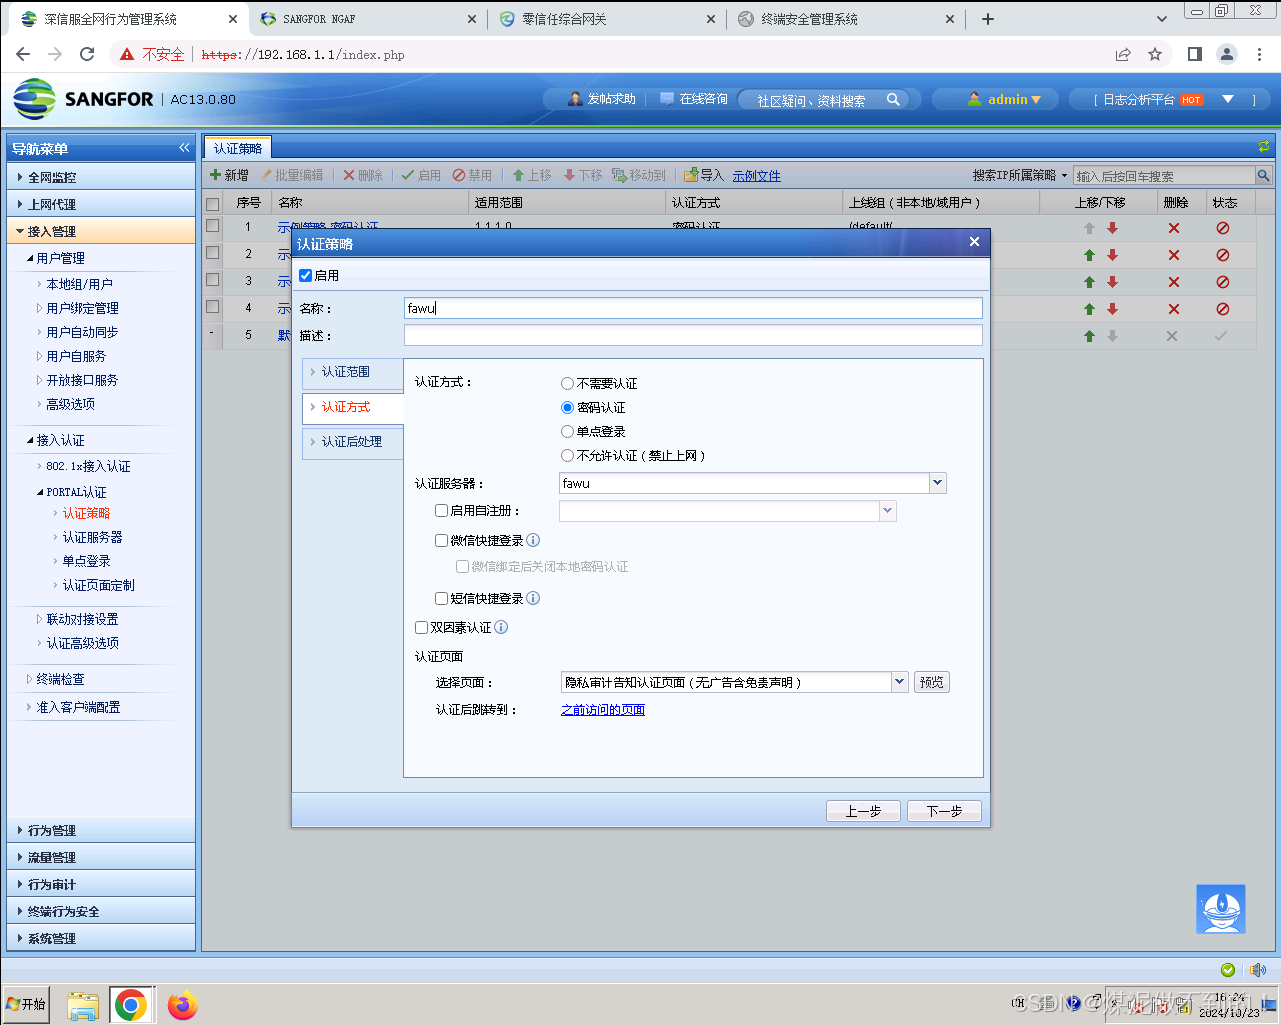Open browser tab search chevron
Screen dimensions: 1281x1025
coord(1161,19)
